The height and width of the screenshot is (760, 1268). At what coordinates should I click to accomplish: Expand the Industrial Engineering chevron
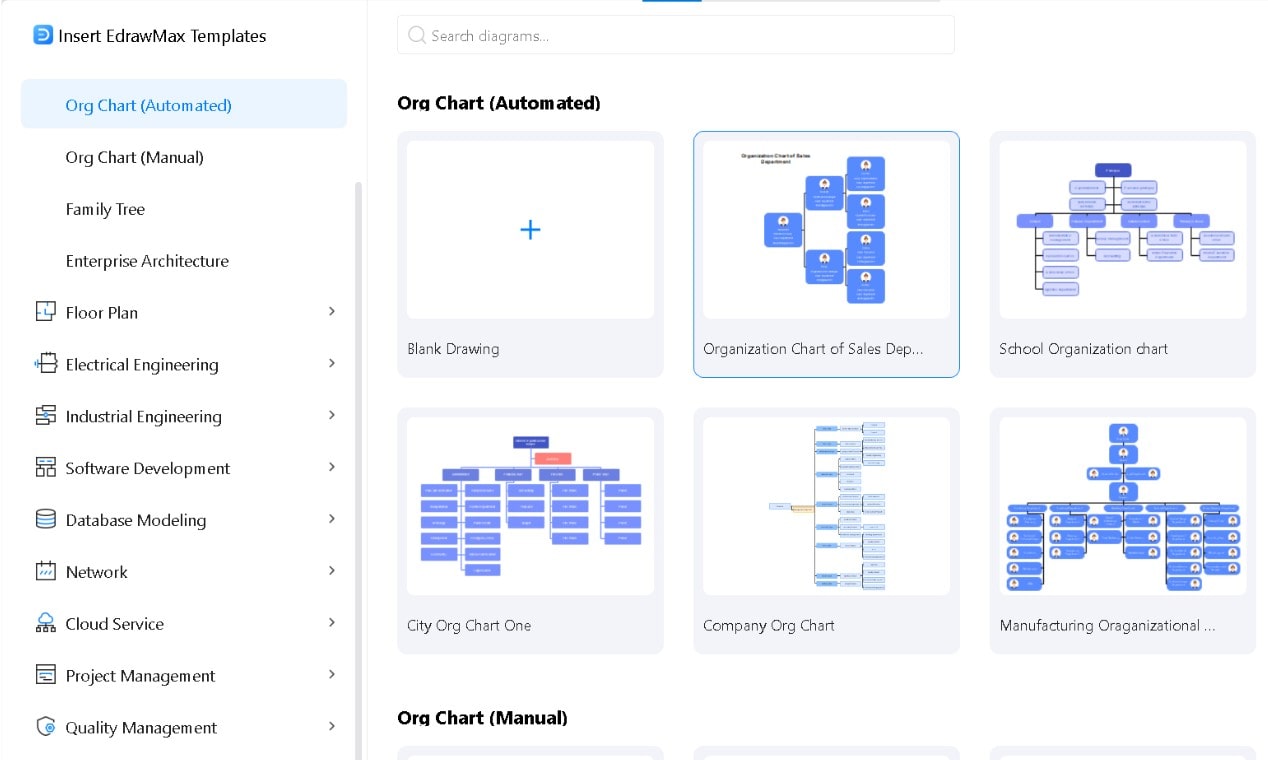pyautogui.click(x=332, y=415)
